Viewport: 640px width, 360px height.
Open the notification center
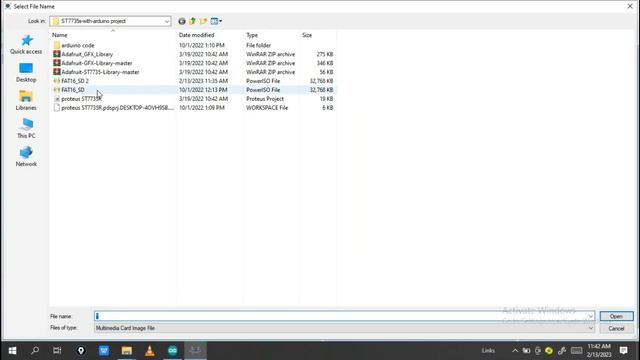(623, 351)
